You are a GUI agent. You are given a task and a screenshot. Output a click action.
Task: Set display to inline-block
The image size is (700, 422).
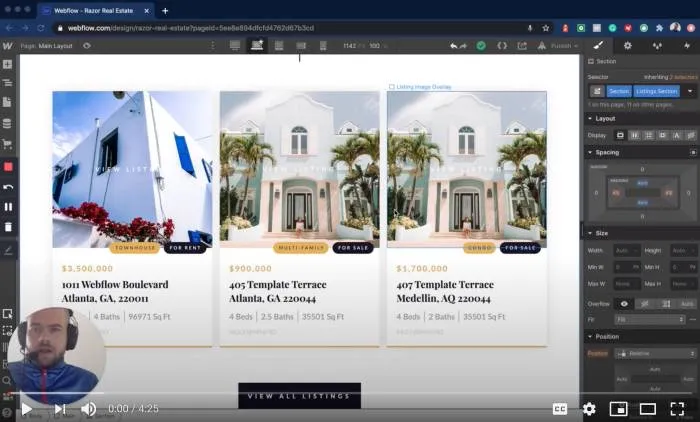pyautogui.click(x=662, y=135)
